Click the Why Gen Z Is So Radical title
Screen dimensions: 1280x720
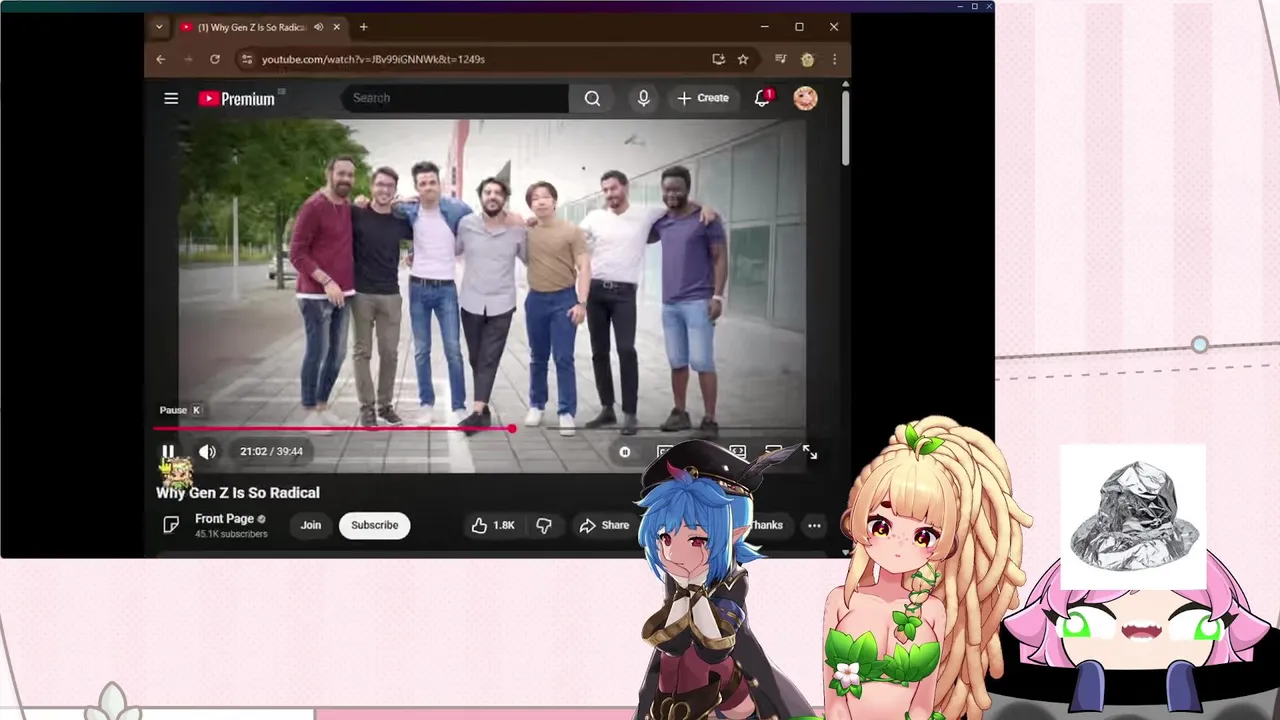(238, 492)
